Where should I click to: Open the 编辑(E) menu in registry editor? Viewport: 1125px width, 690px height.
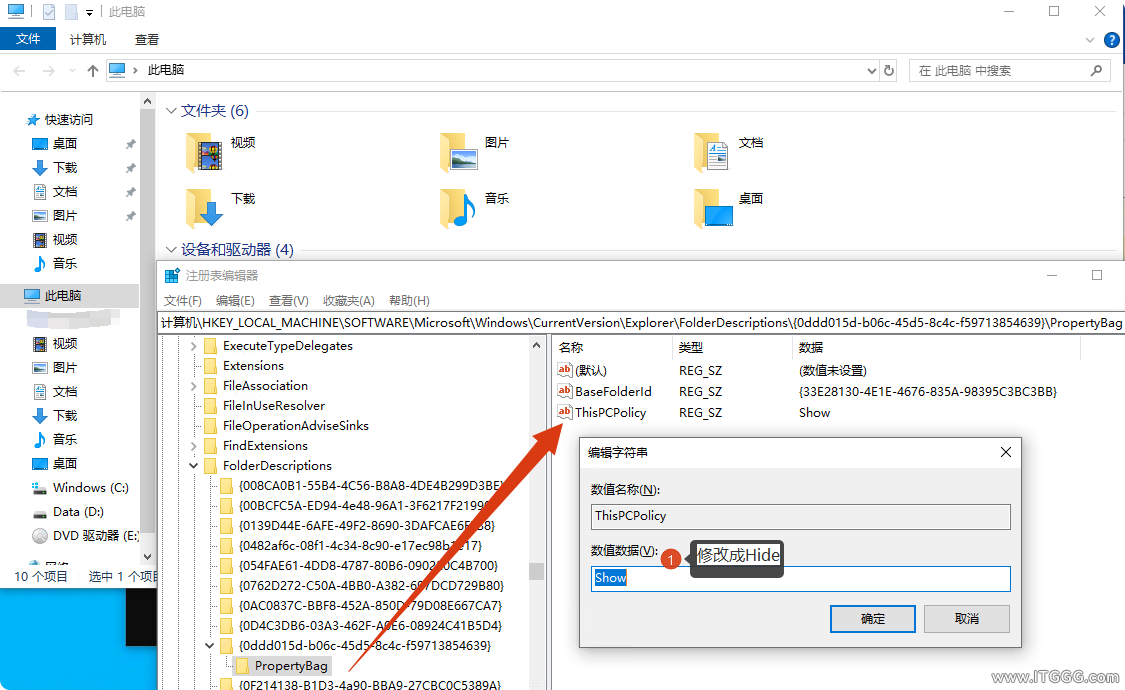point(235,301)
